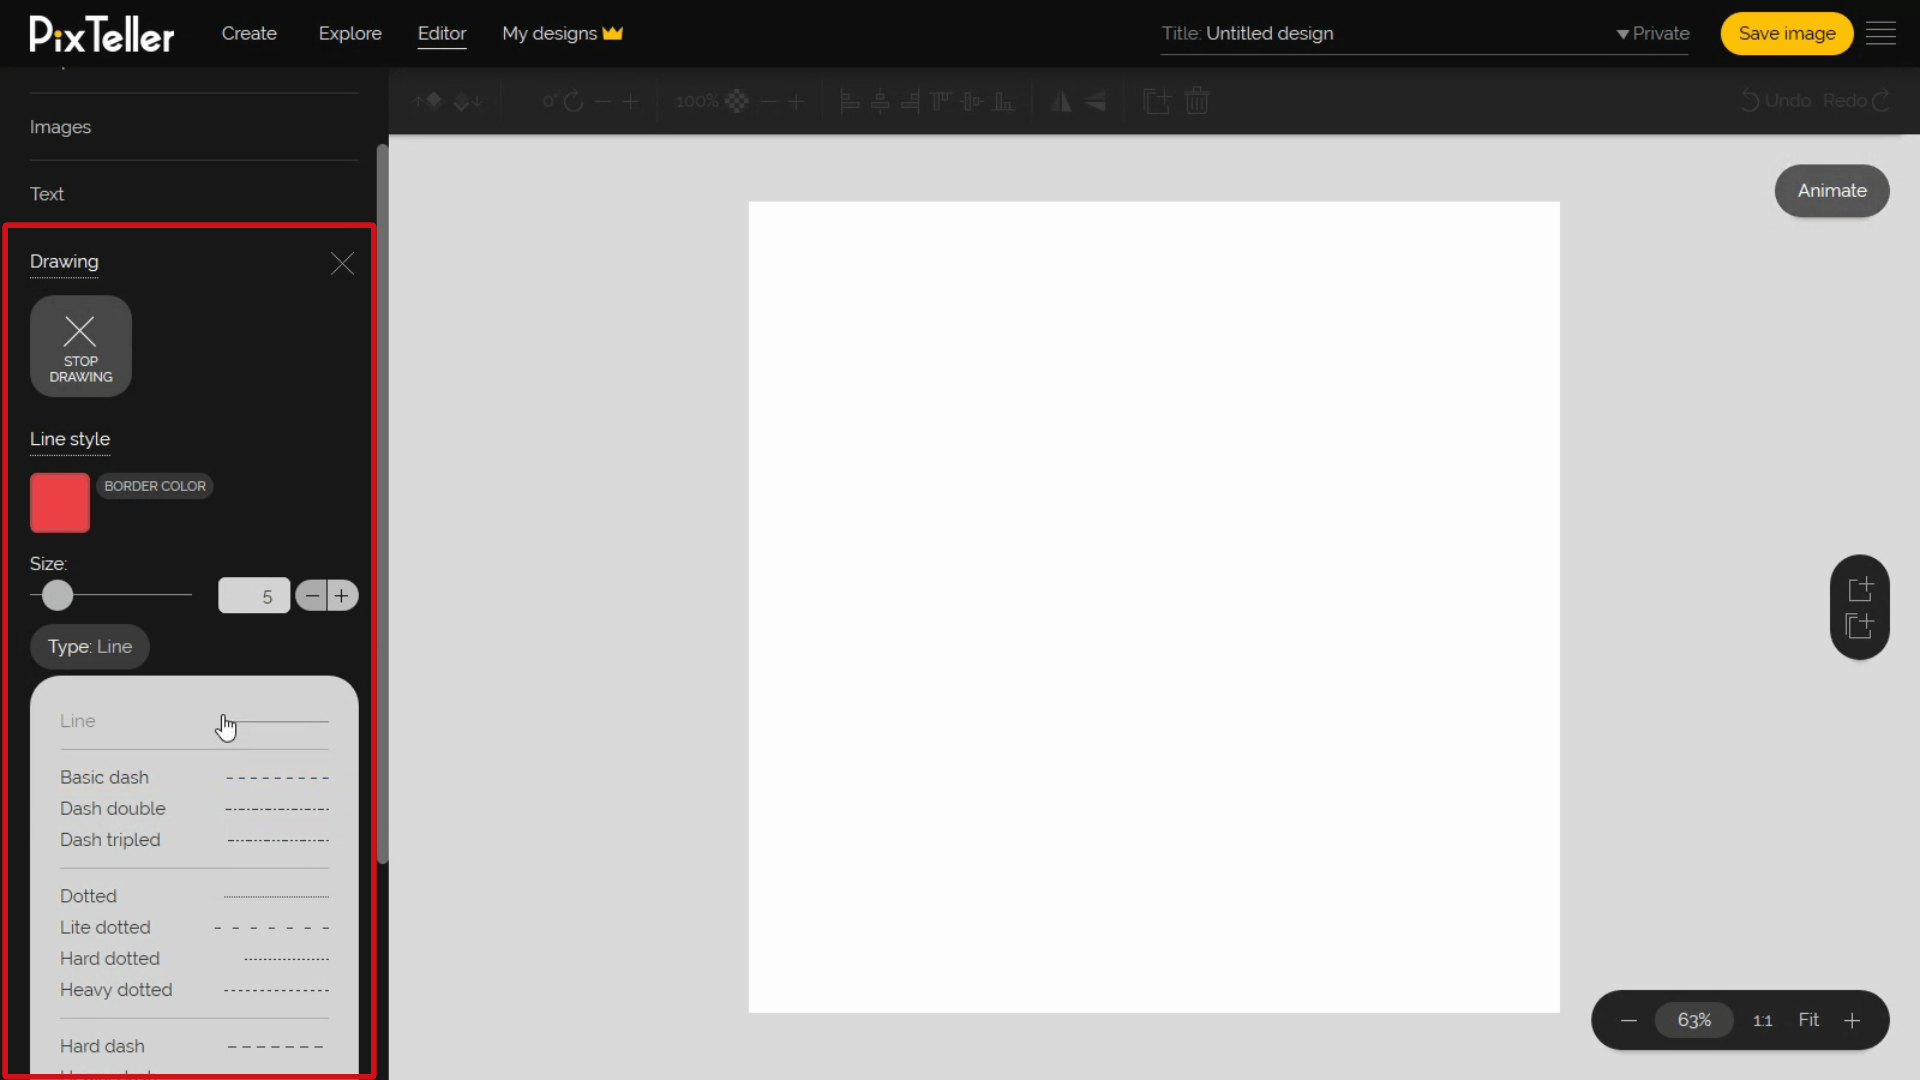This screenshot has width=1920, height=1080.
Task: Click the align left icon
Action: pyautogui.click(x=850, y=101)
